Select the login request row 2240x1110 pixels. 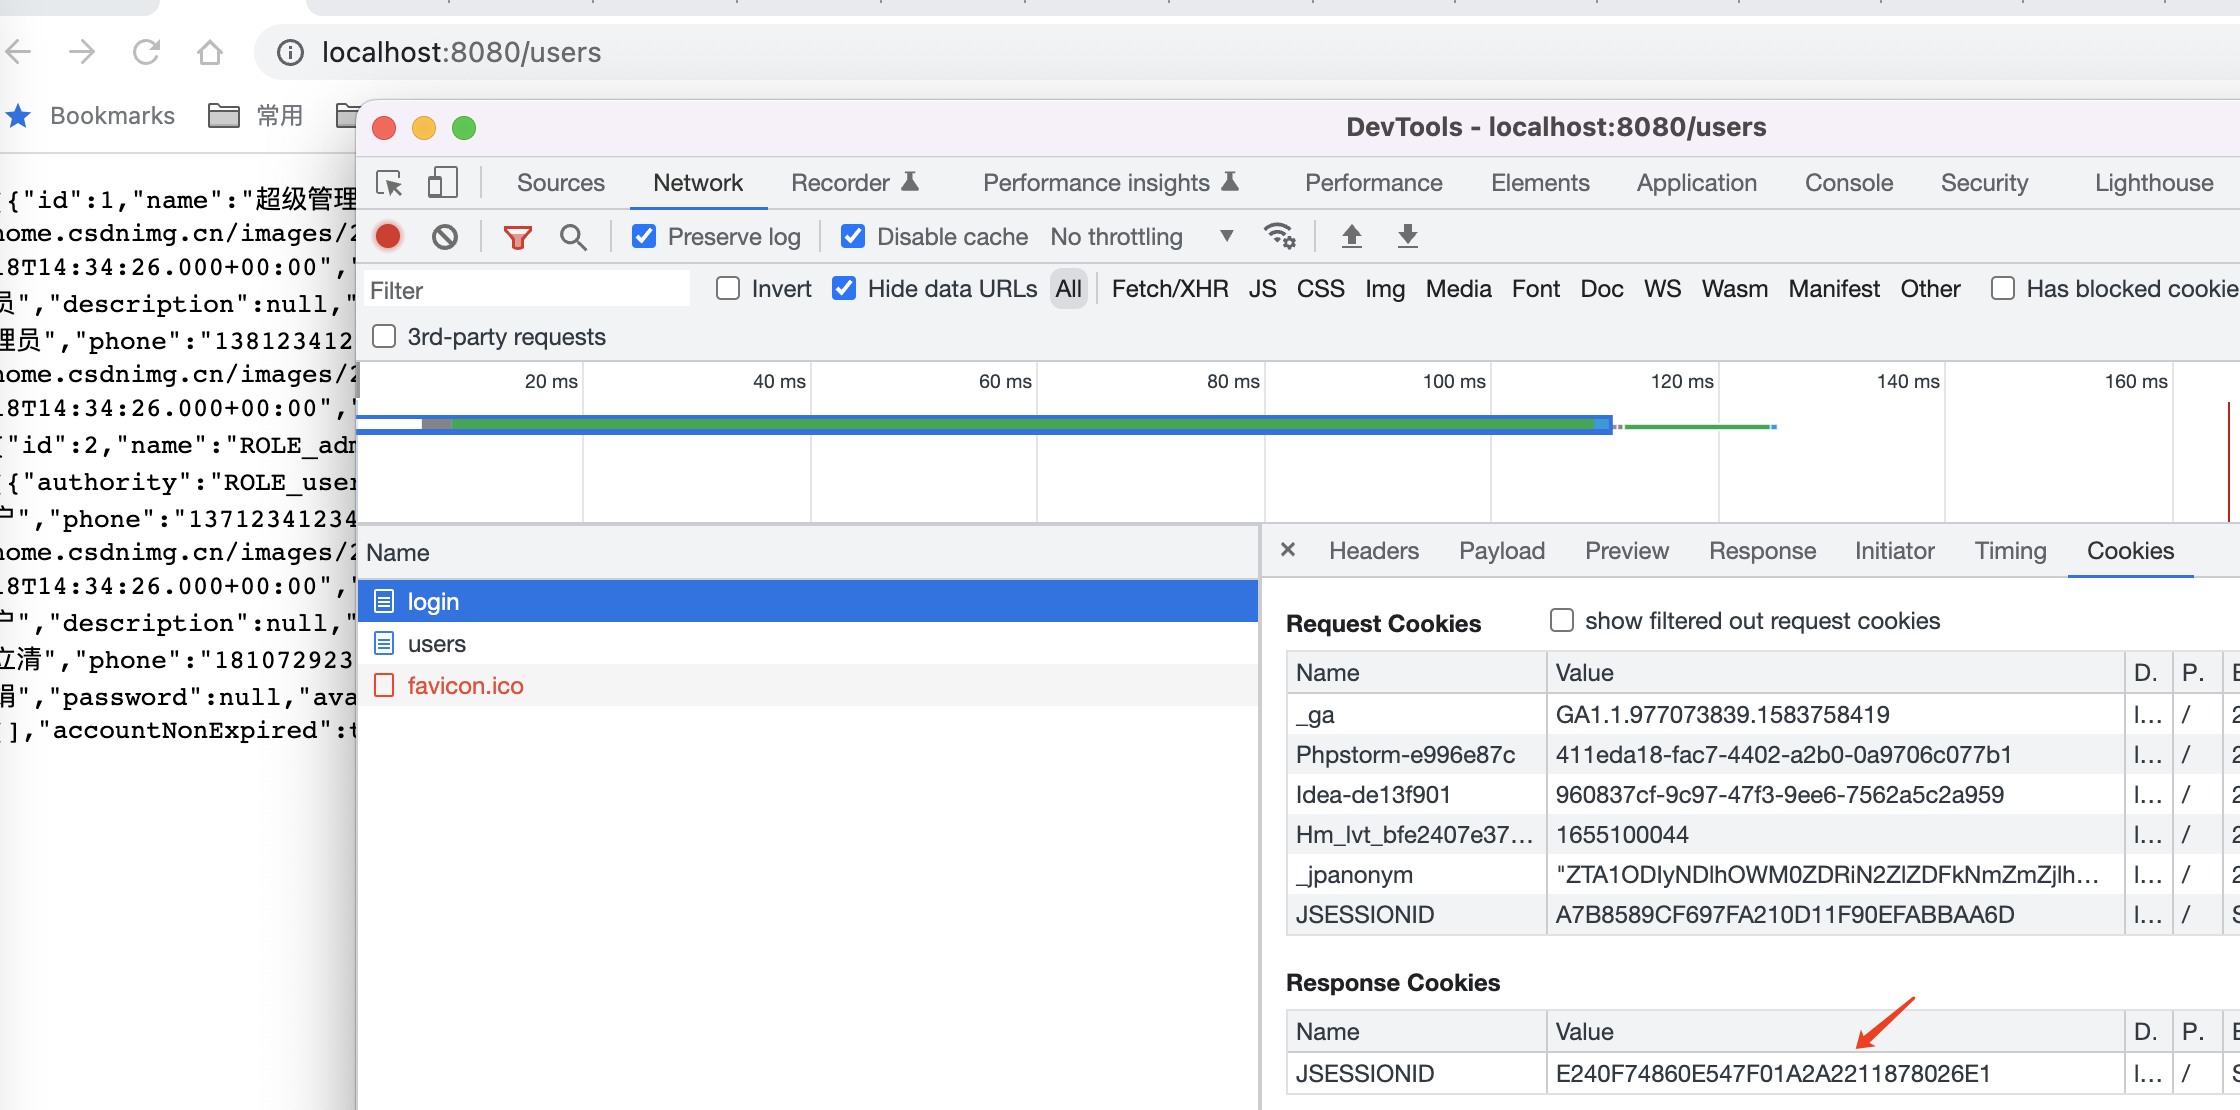[808, 601]
